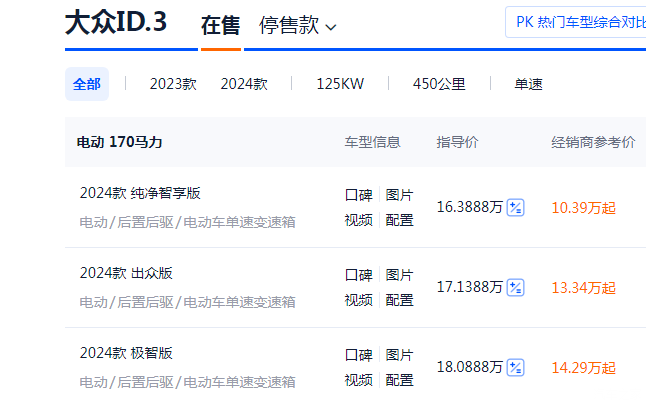Screen dimensions: 646x405
Task: Filter by 2024款 model year
Action: 244,84
